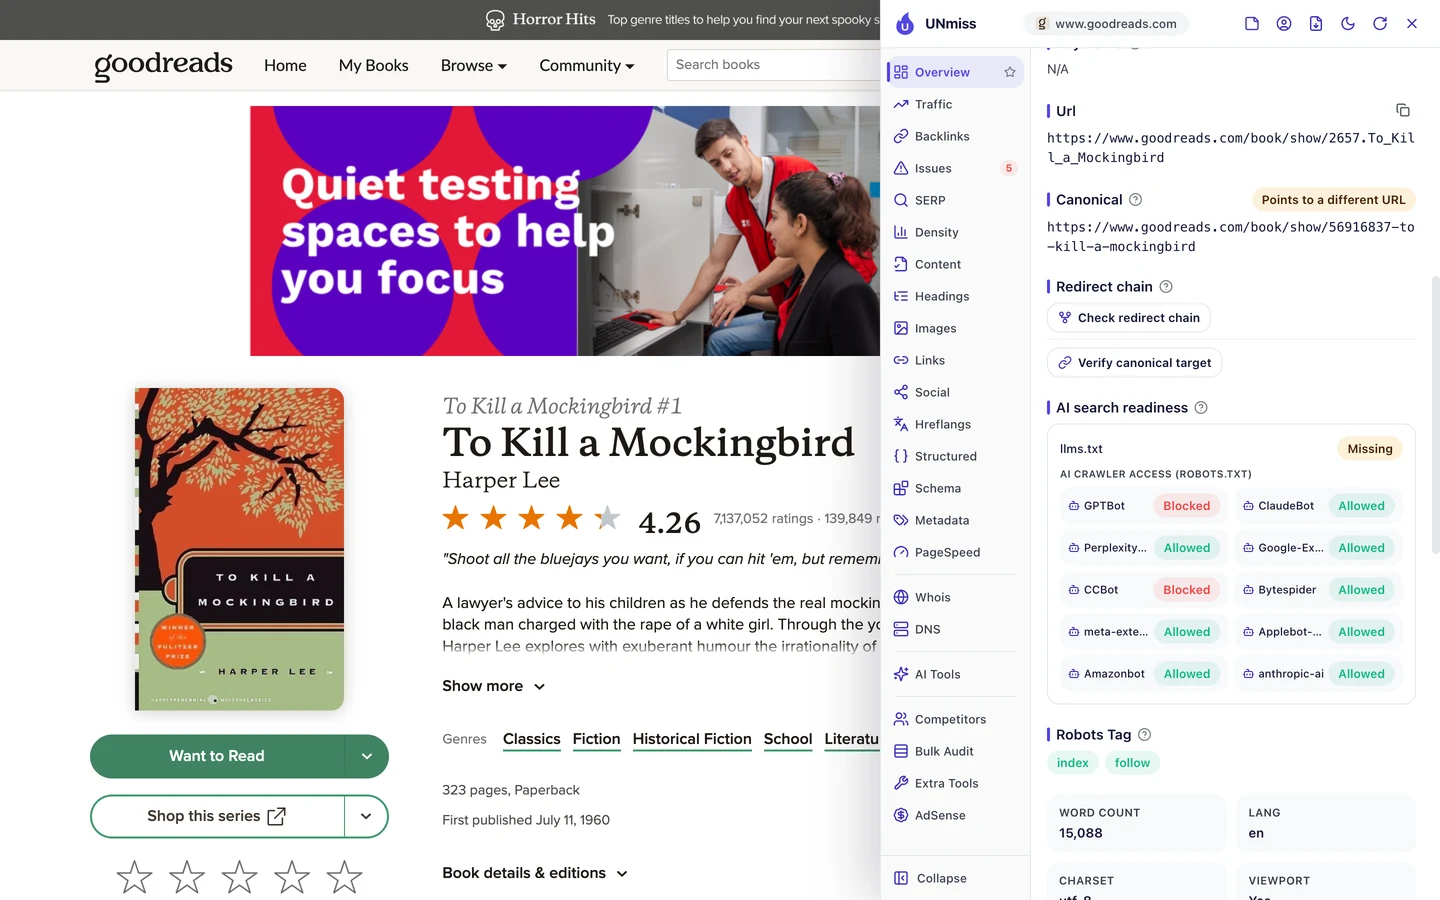This screenshot has height=900, width=1440.
Task: Show help for AI search readiness
Action: click(1201, 408)
